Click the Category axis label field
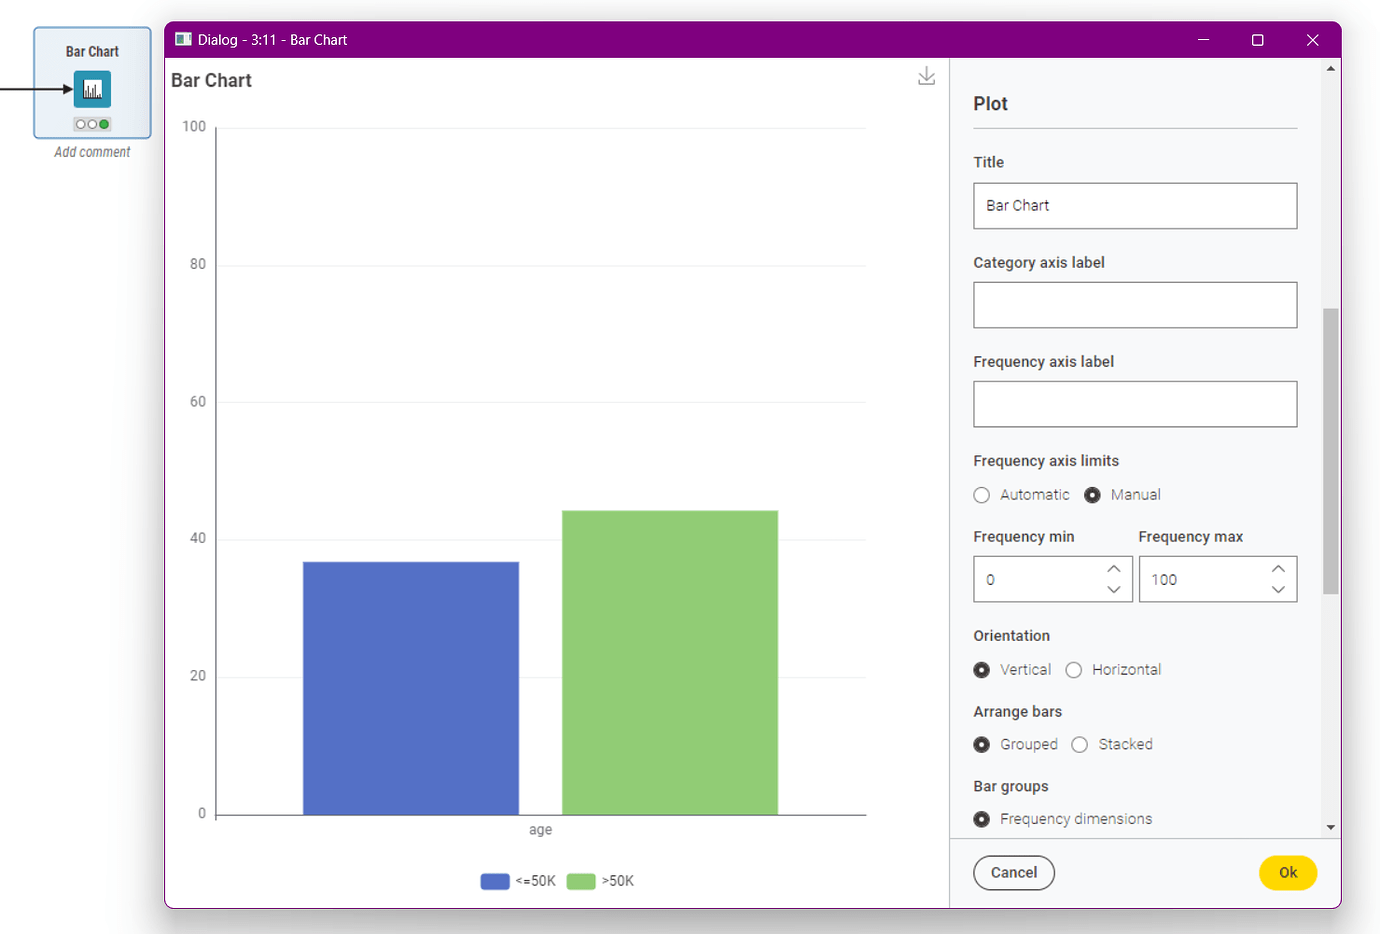This screenshot has width=1380, height=934. pyautogui.click(x=1135, y=305)
